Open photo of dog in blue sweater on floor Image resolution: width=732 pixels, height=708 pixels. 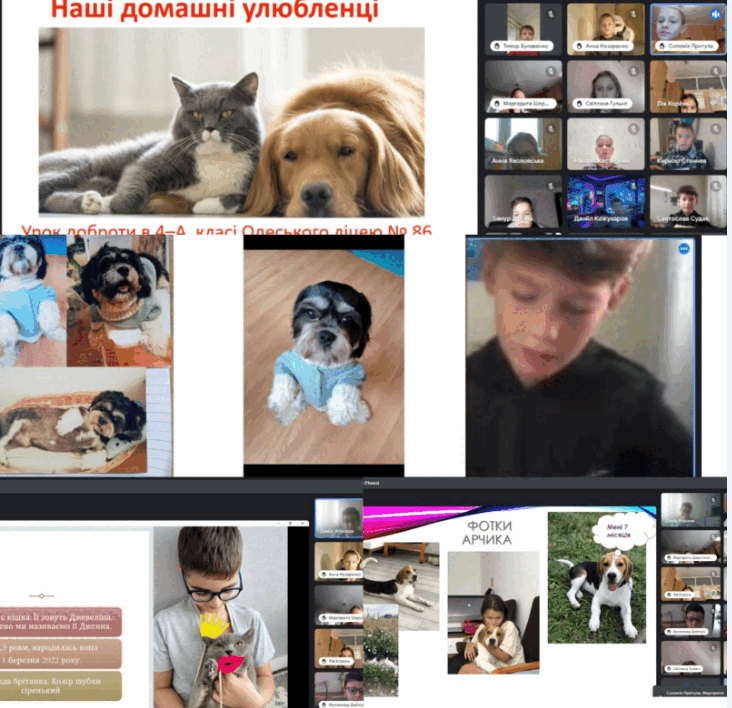(x=324, y=357)
